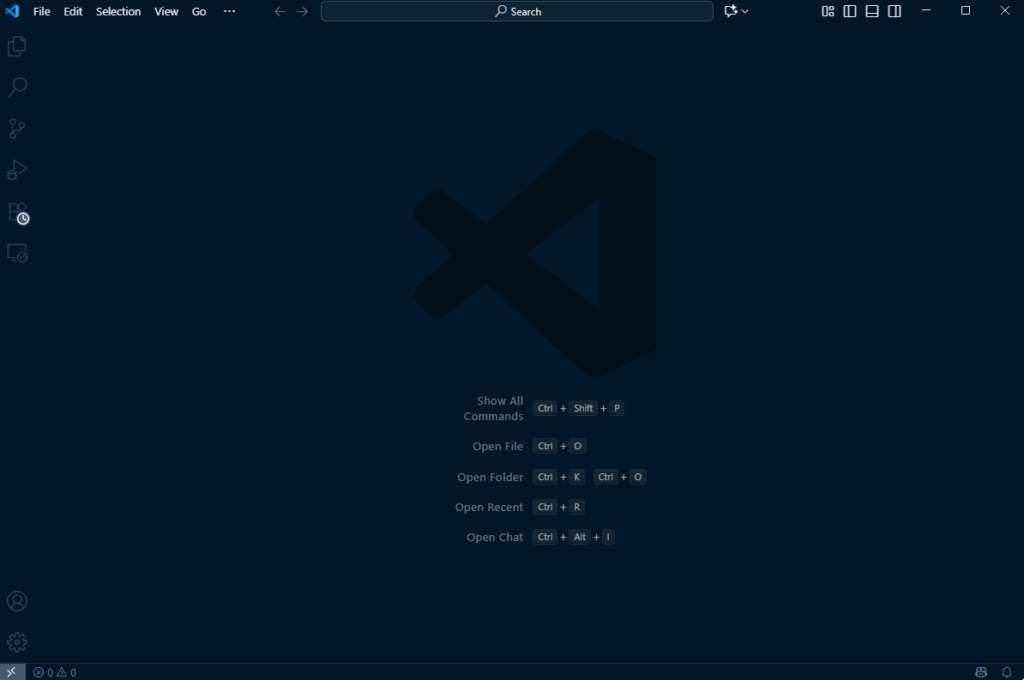Click the notifications bell in status bar
The image size is (1024, 680).
click(x=1007, y=672)
